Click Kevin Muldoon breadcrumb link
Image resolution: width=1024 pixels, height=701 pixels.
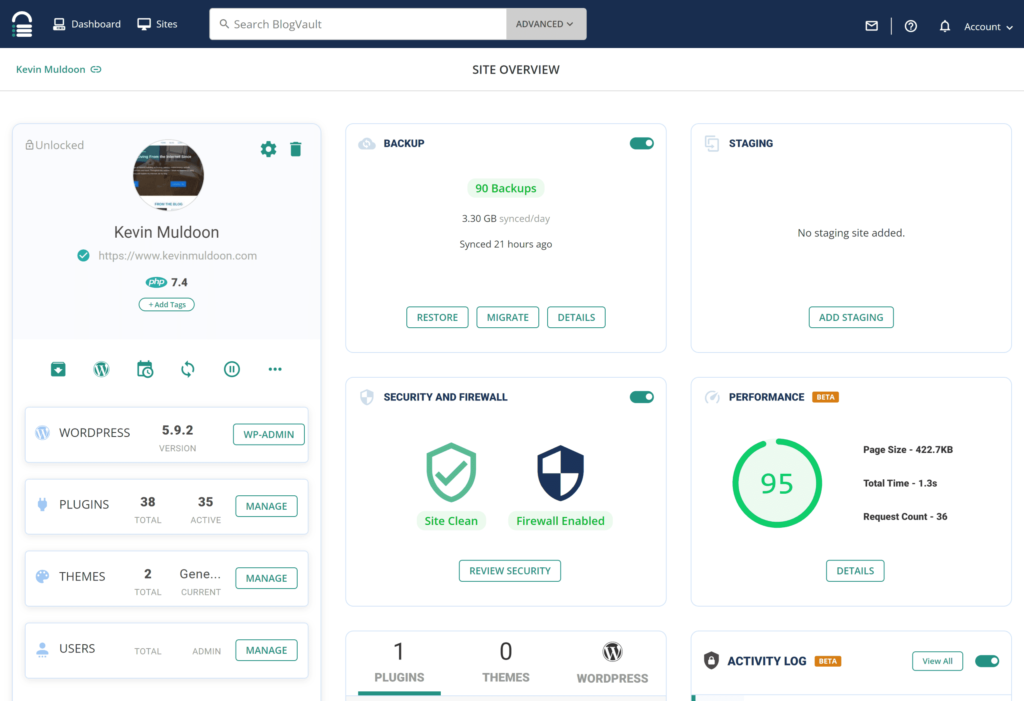pyautogui.click(x=50, y=69)
